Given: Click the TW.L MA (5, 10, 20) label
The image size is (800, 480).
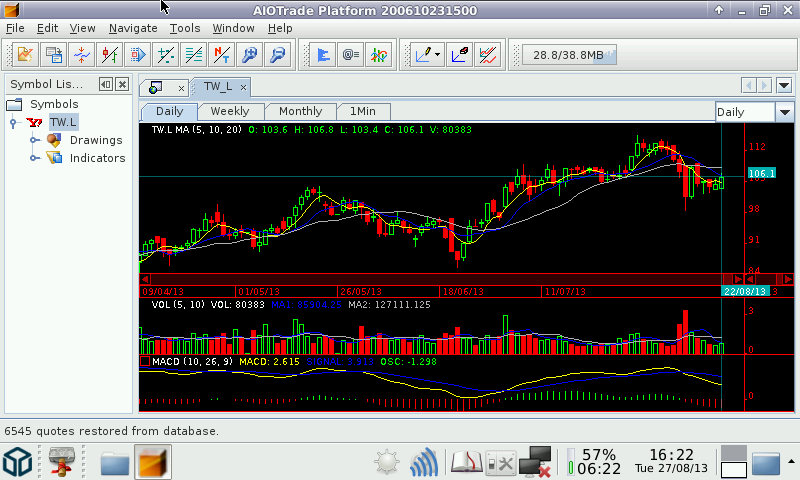Looking at the screenshot, I should 196,130.
